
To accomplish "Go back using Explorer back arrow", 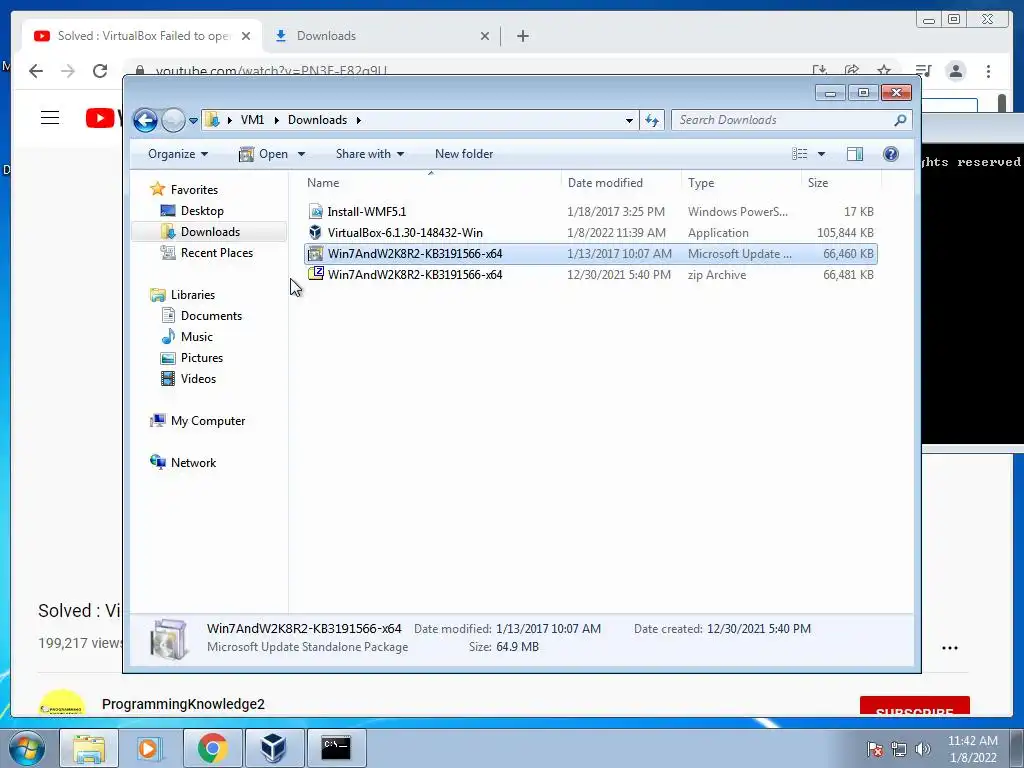I will (x=145, y=120).
